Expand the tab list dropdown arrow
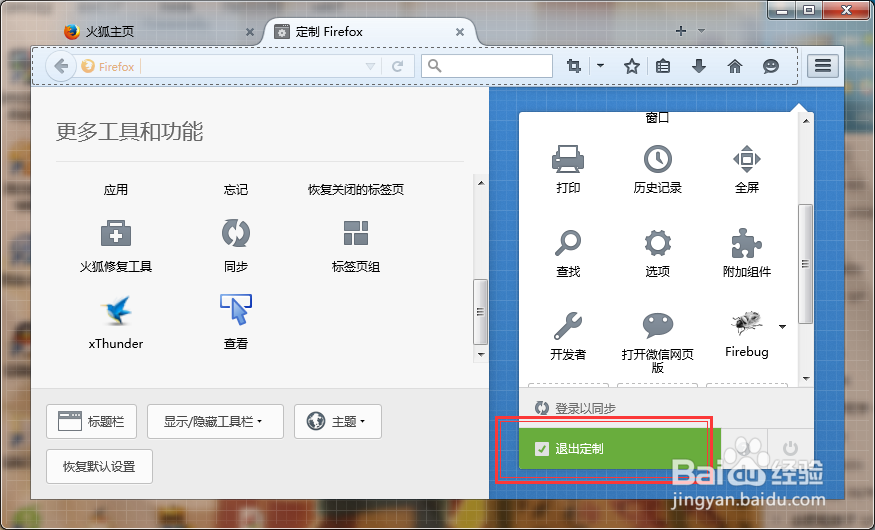Screen dimensions: 875x530 pyautogui.click(x=701, y=31)
